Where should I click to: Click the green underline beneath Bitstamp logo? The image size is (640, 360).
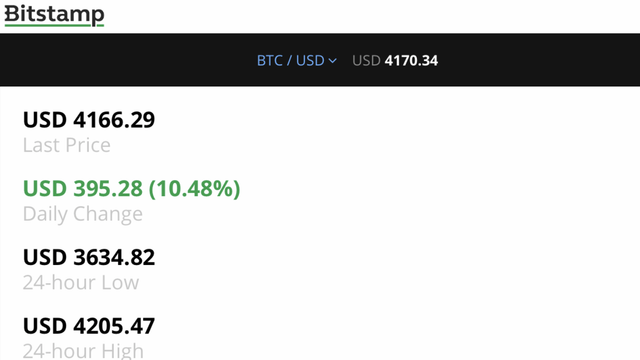pos(52,25)
